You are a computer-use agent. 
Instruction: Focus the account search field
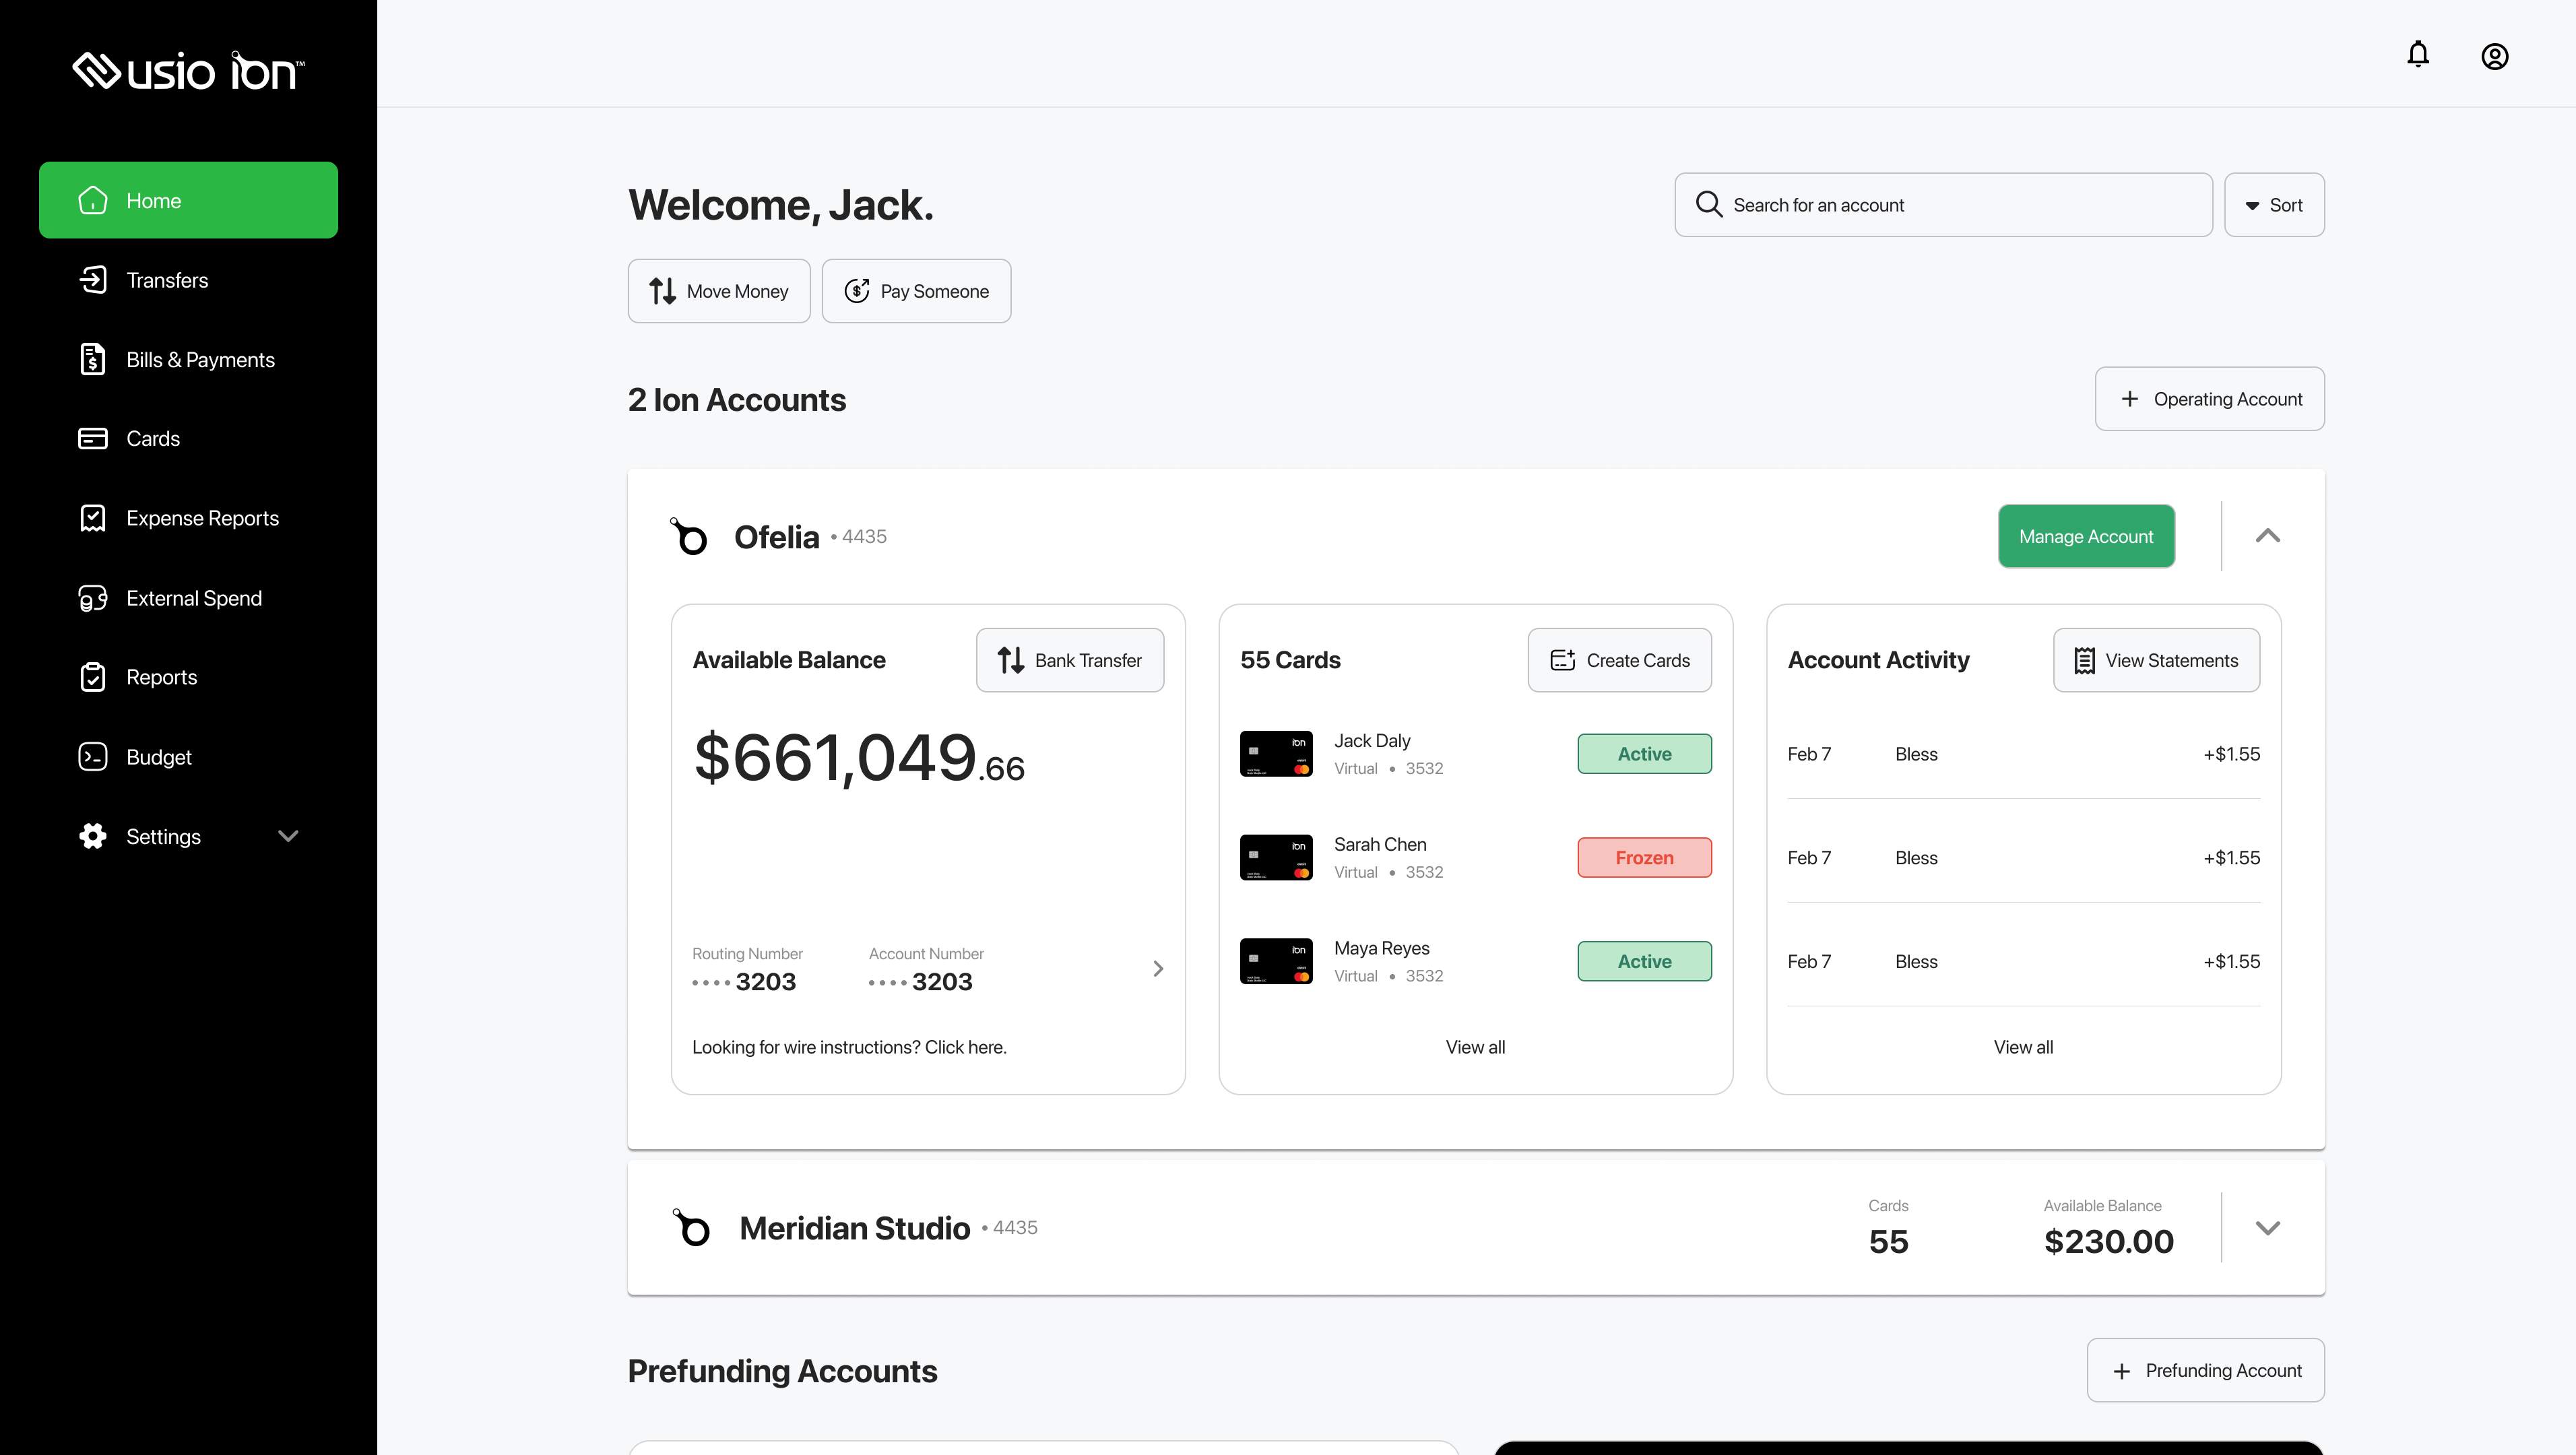(x=1943, y=205)
